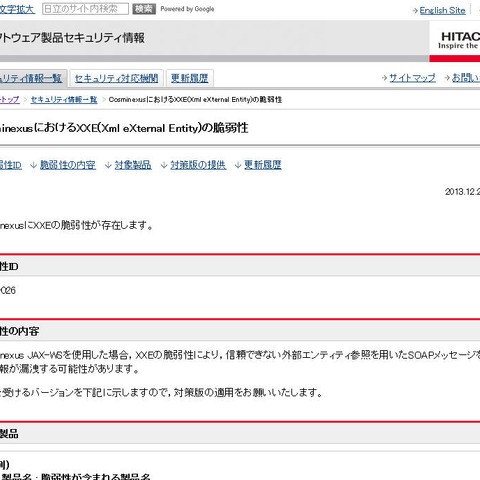This screenshot has height=480, width=480.
Task: Click the sentence XXEの脆弱性が存在します
Action: point(77,225)
